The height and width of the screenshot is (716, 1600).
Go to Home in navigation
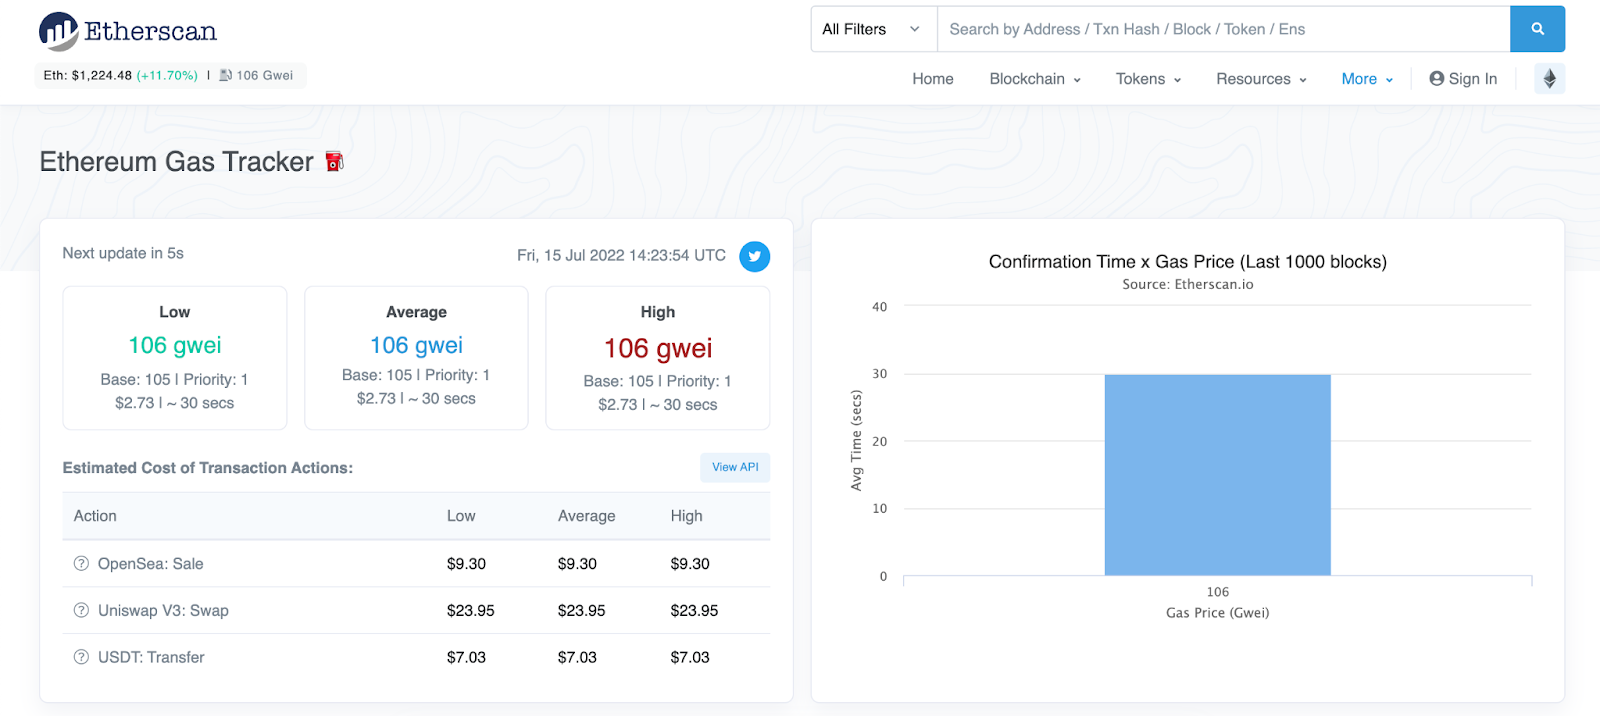(932, 79)
